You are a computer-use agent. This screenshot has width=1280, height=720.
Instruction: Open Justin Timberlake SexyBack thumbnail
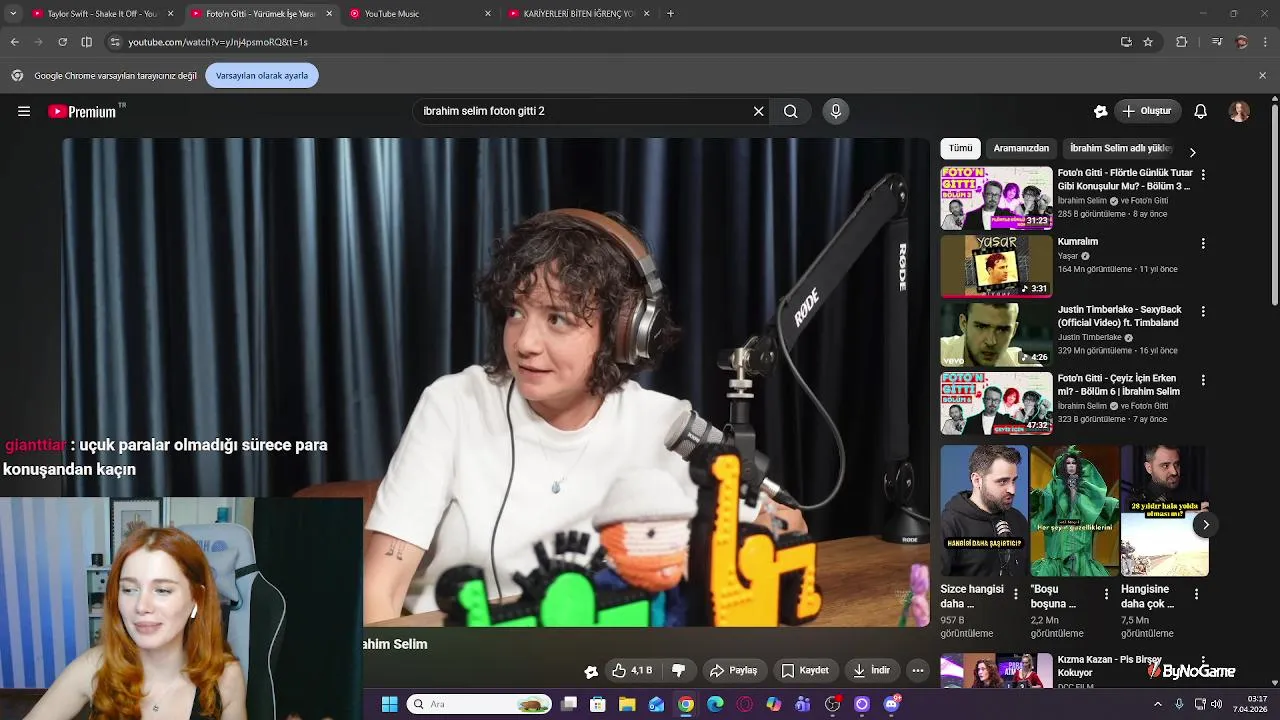coord(996,335)
